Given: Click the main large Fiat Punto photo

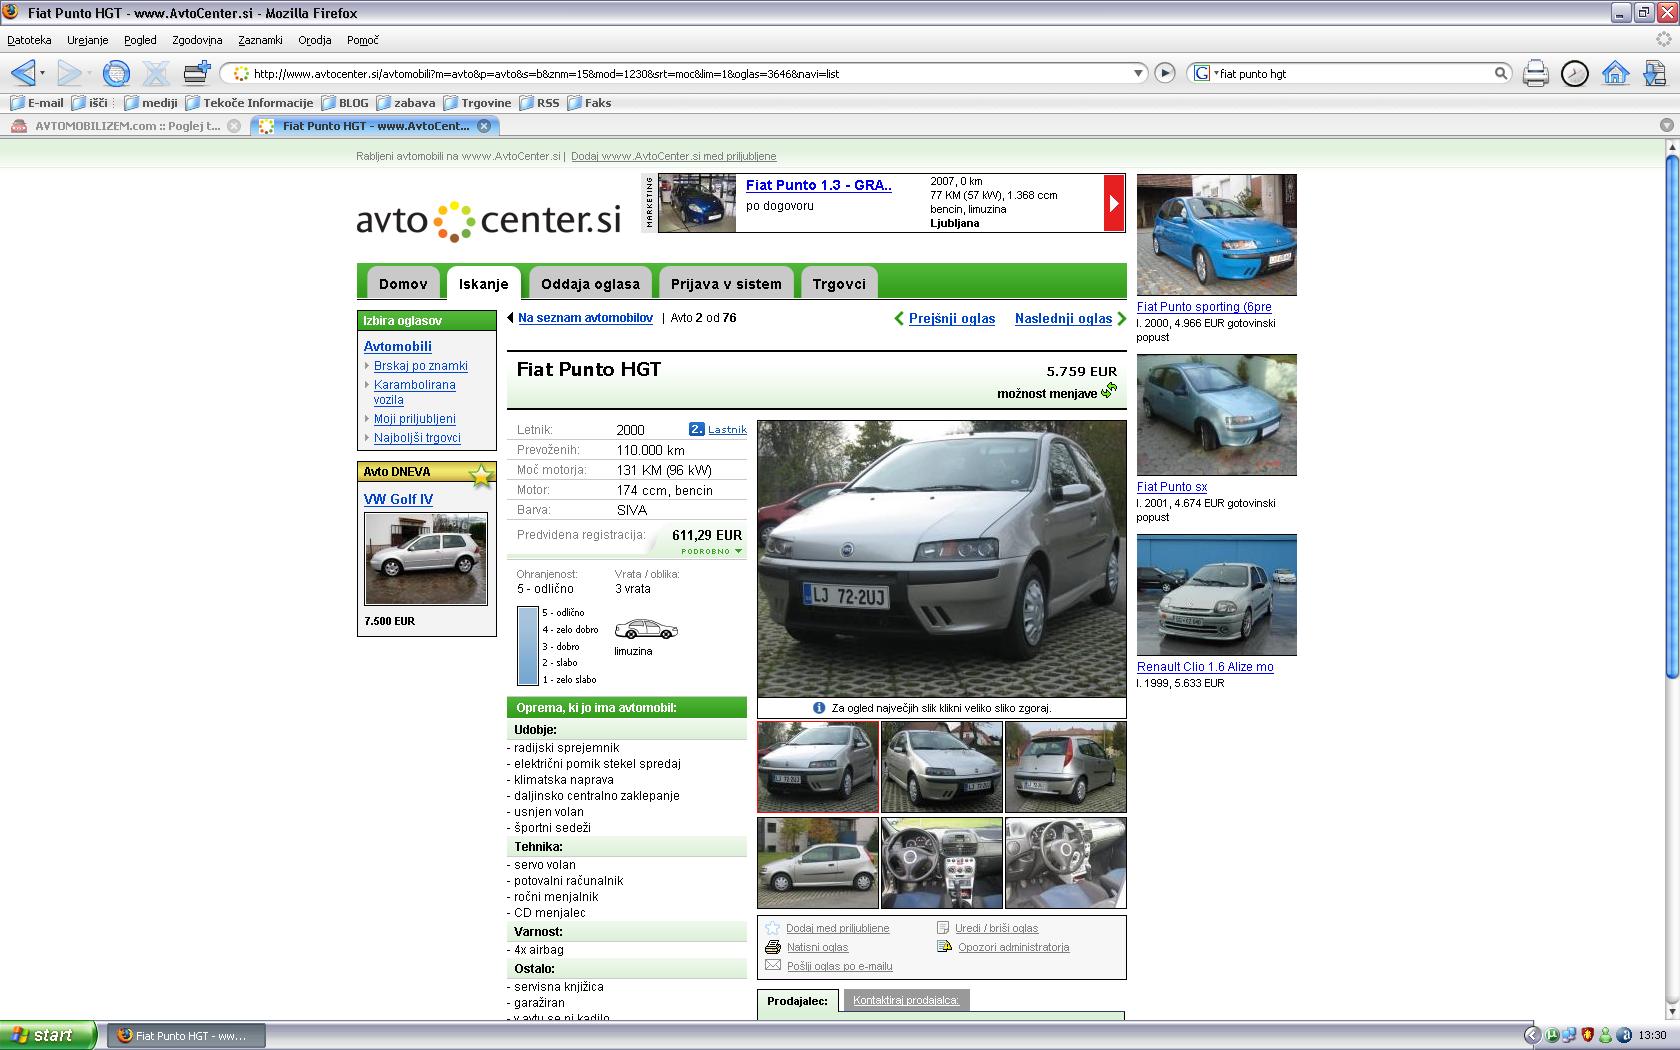Looking at the screenshot, I should pos(942,558).
